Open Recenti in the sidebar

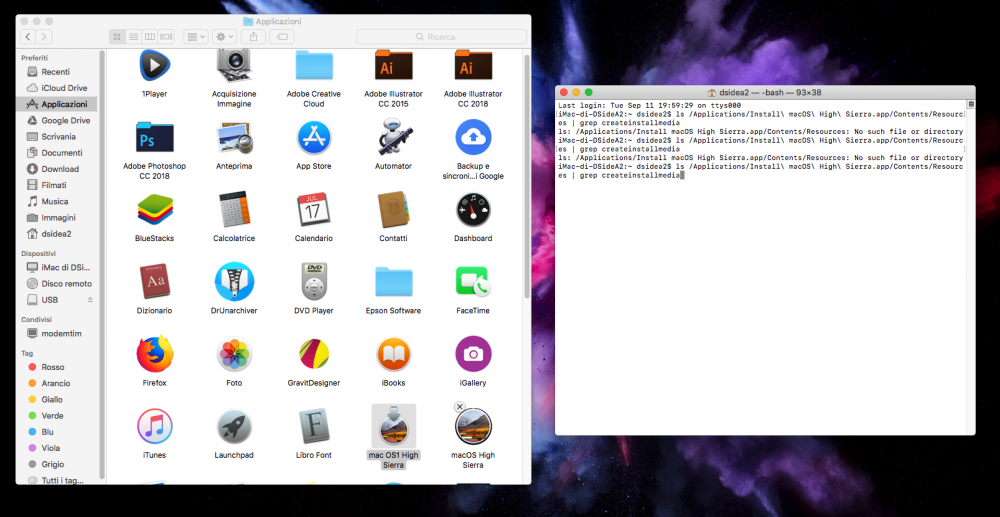pos(57,72)
